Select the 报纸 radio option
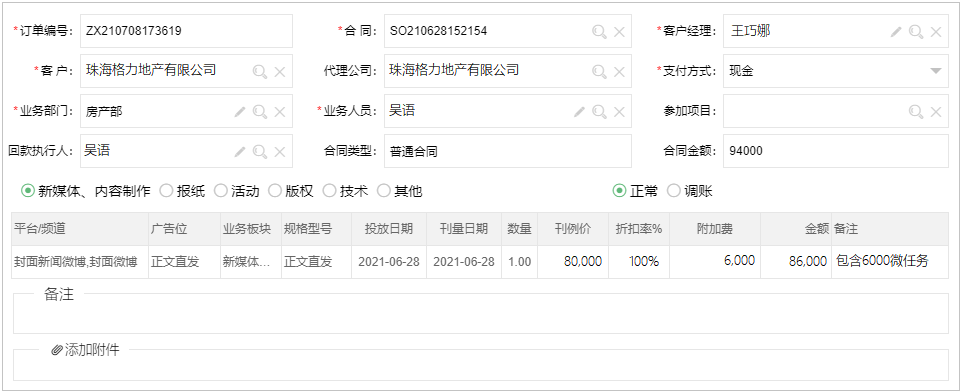The height and width of the screenshot is (392, 961). click(166, 191)
